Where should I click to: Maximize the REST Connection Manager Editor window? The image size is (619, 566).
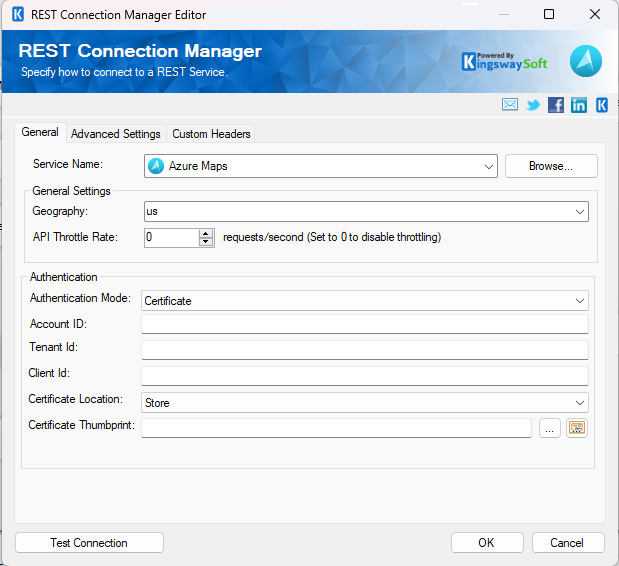549,14
